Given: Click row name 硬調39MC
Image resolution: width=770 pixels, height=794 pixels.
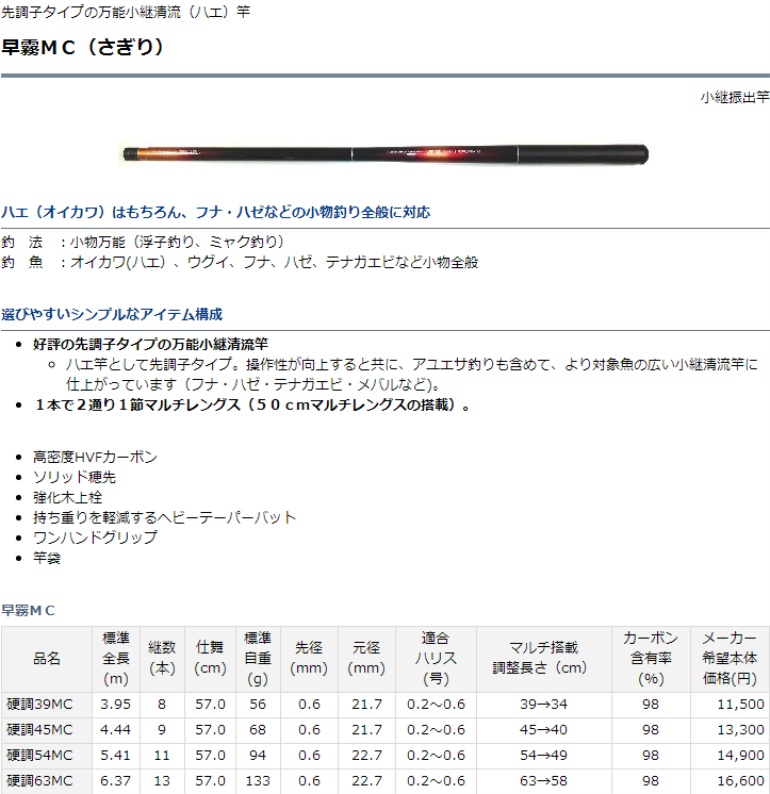Looking at the screenshot, I should coord(39,704).
